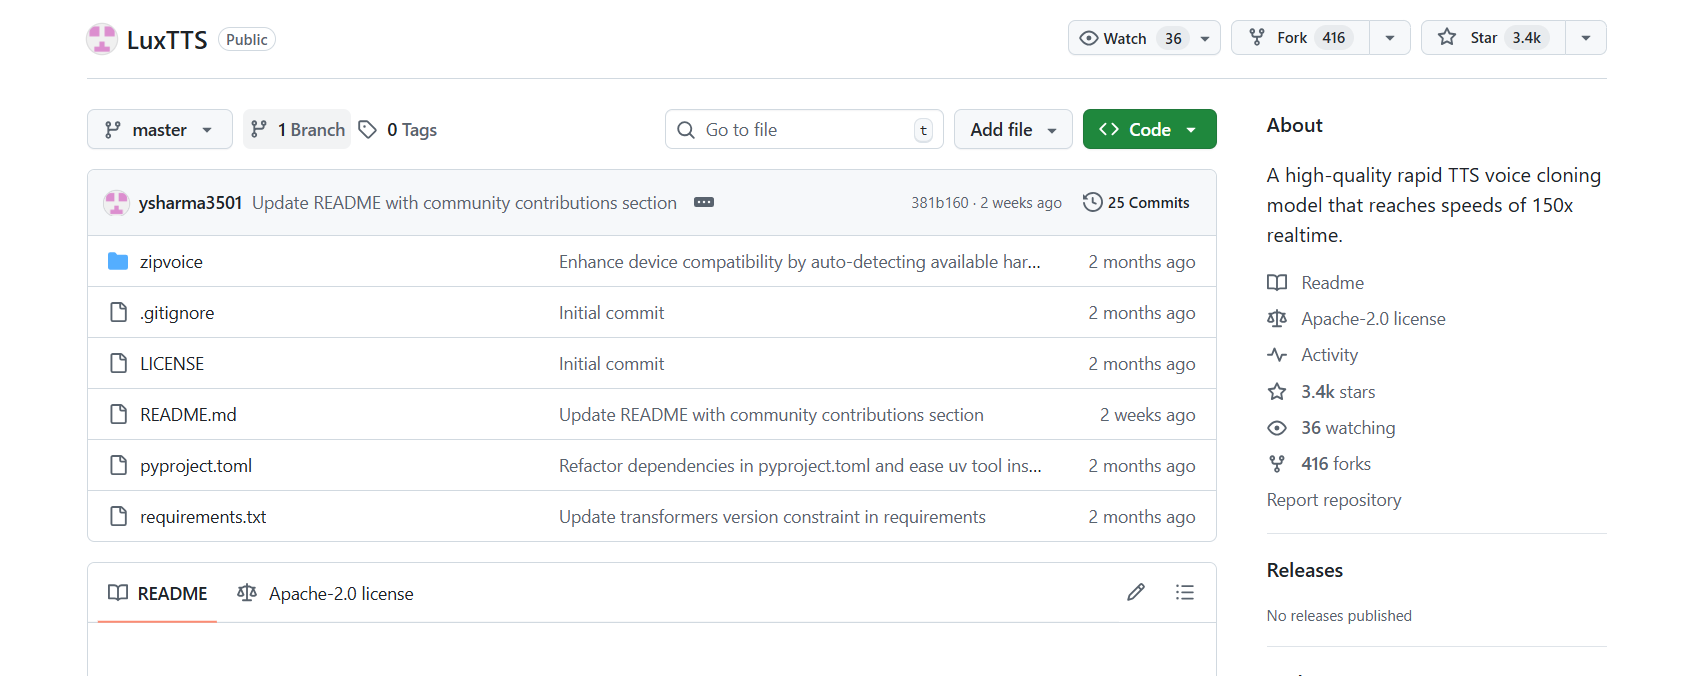The image size is (1696, 676).
Task: Open the Fork options dropdown arrow
Action: point(1390,38)
